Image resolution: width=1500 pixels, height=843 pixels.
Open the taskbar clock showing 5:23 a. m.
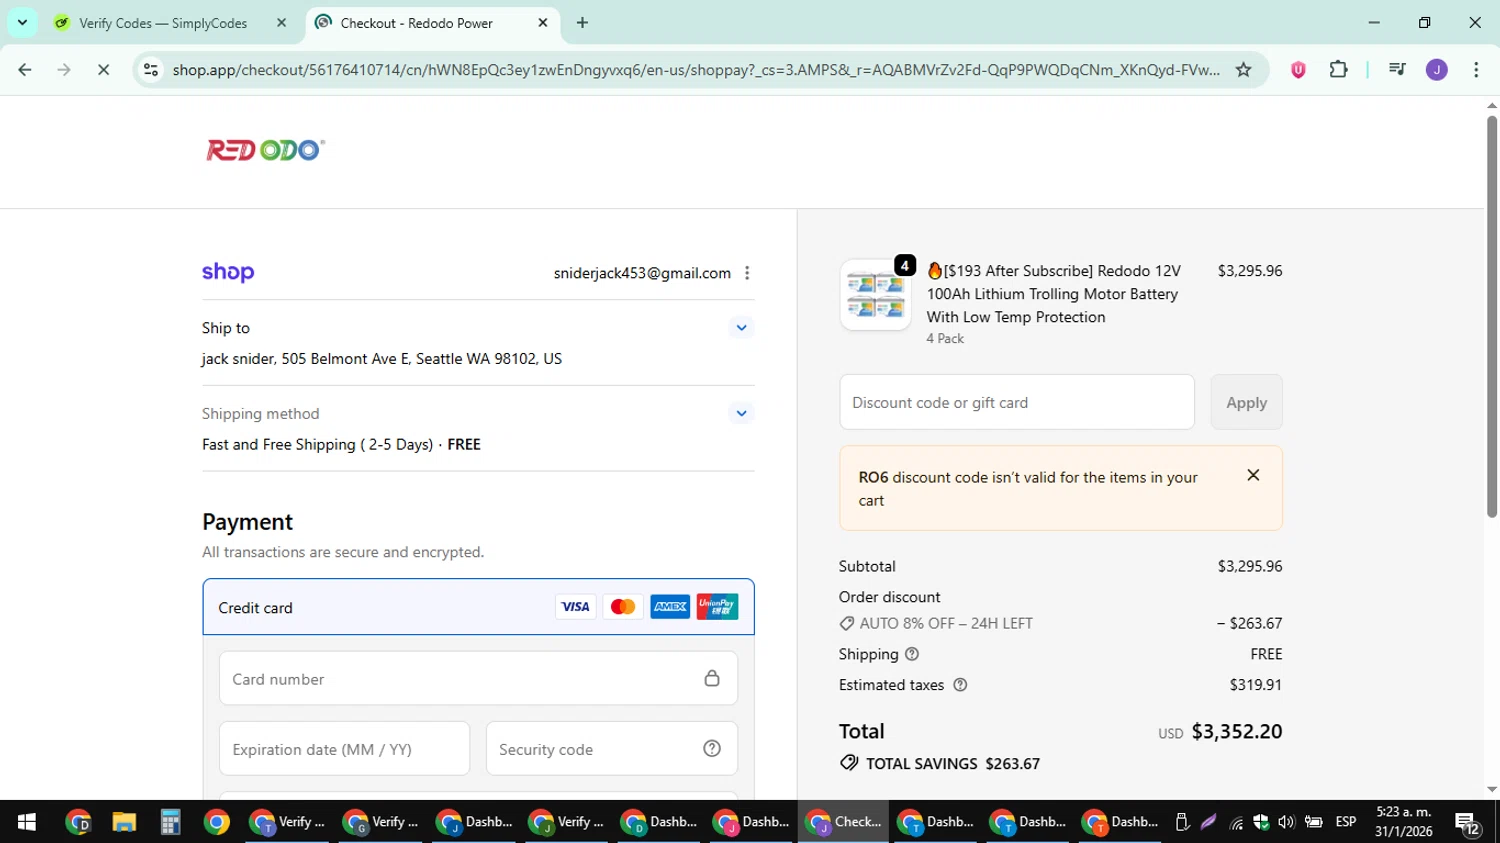pyautogui.click(x=1403, y=822)
